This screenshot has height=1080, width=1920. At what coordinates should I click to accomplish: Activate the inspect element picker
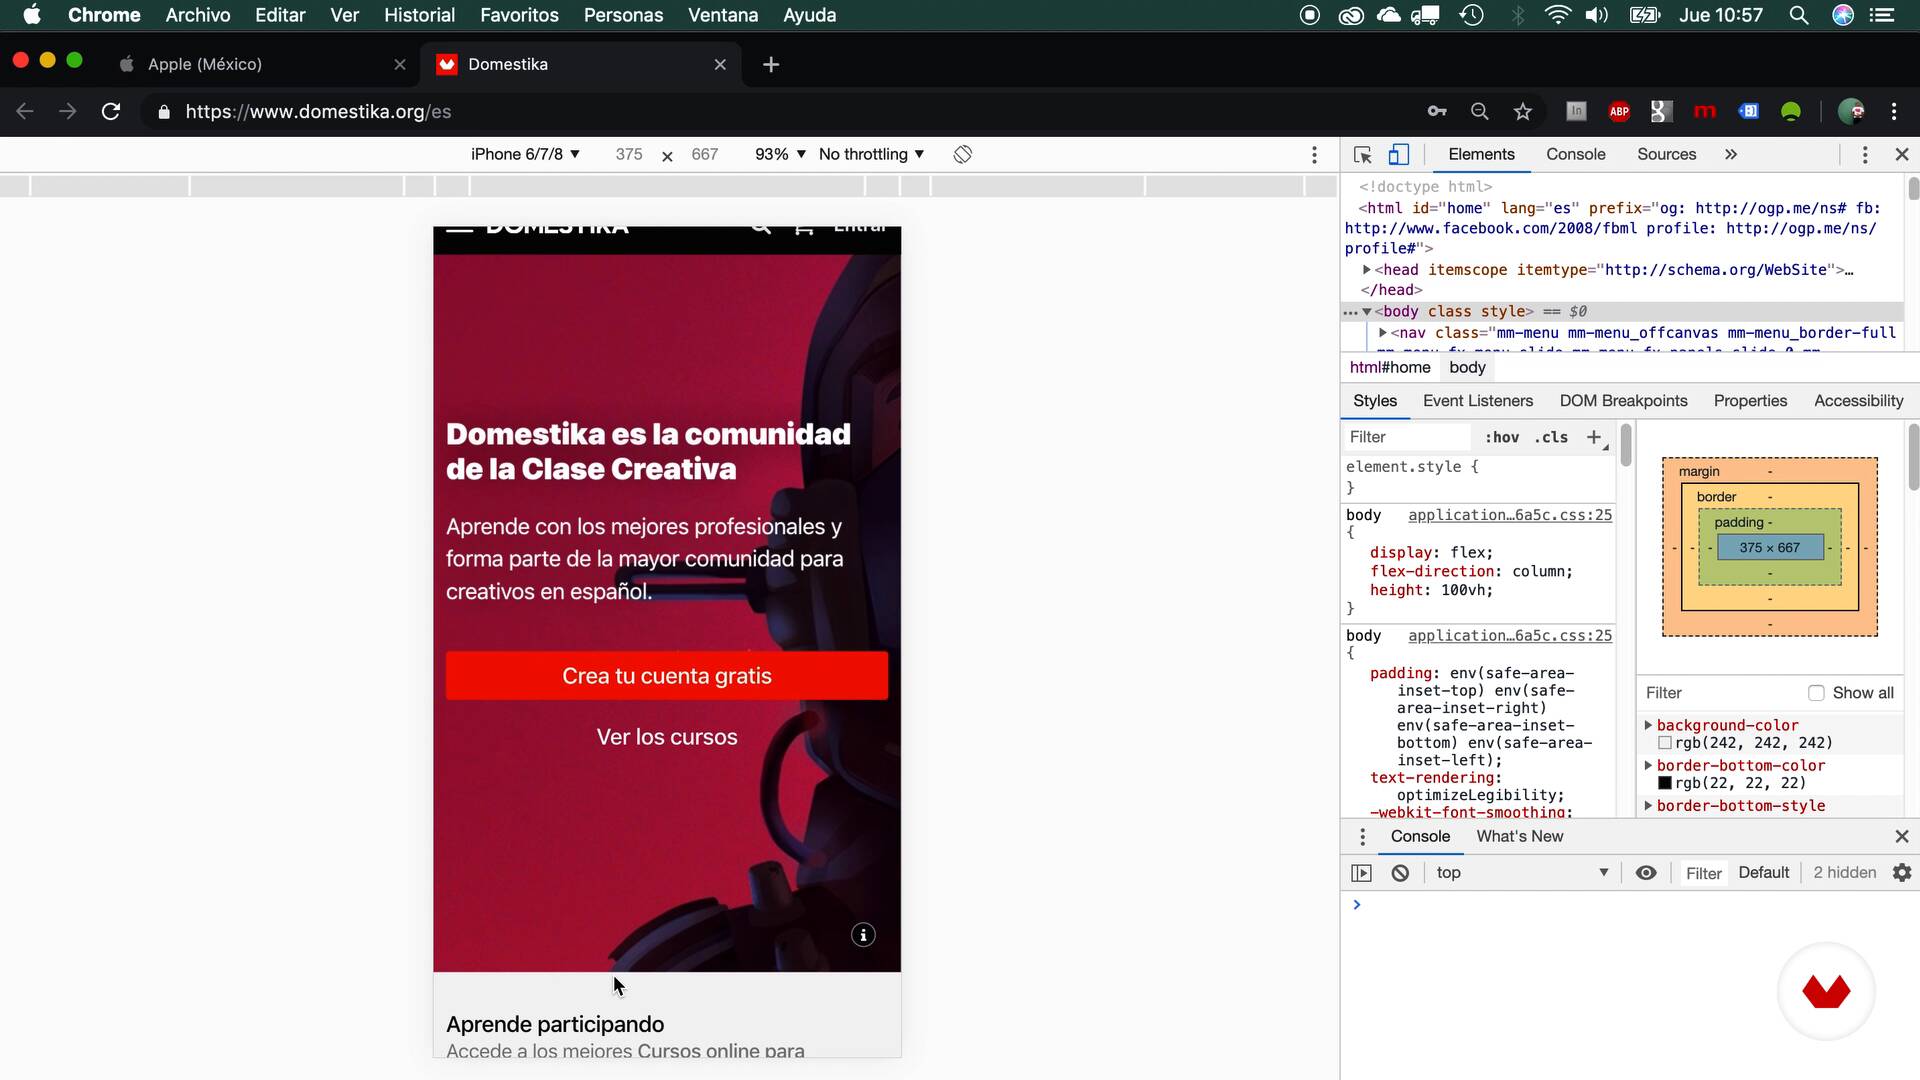[1362, 154]
